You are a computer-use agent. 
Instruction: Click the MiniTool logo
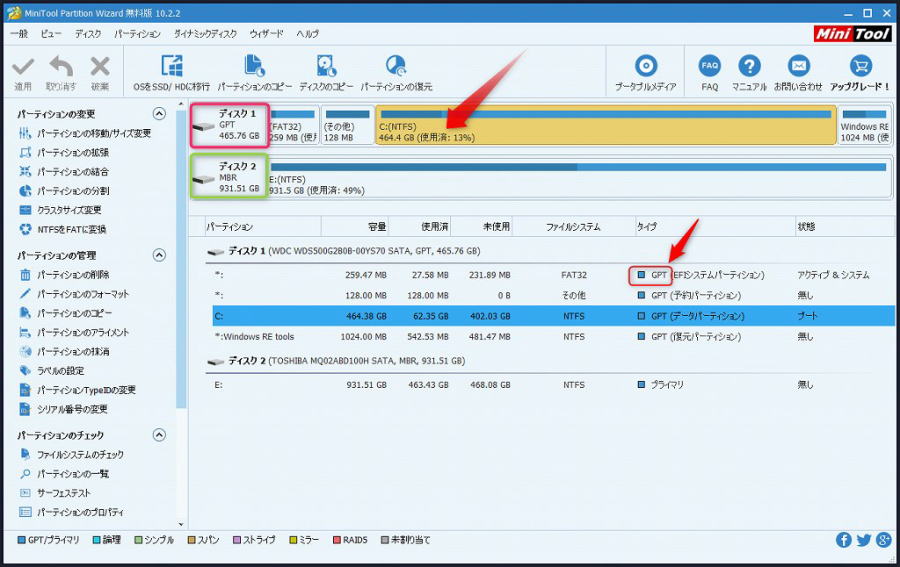(x=852, y=34)
